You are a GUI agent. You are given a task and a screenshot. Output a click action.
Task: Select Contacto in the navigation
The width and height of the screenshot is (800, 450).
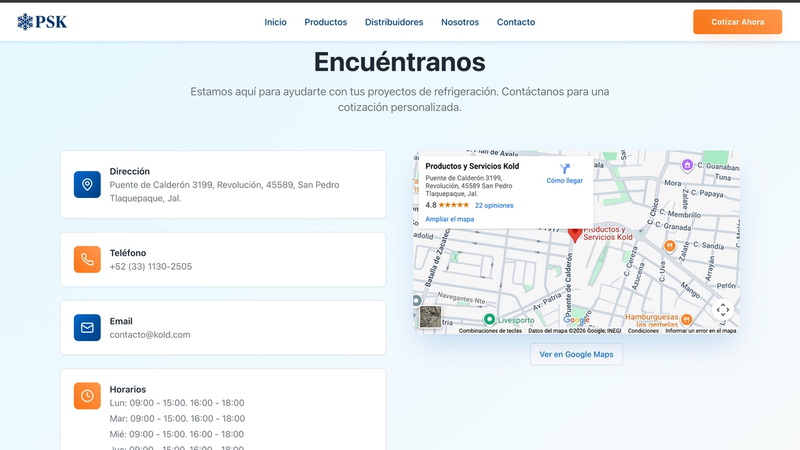[516, 22]
